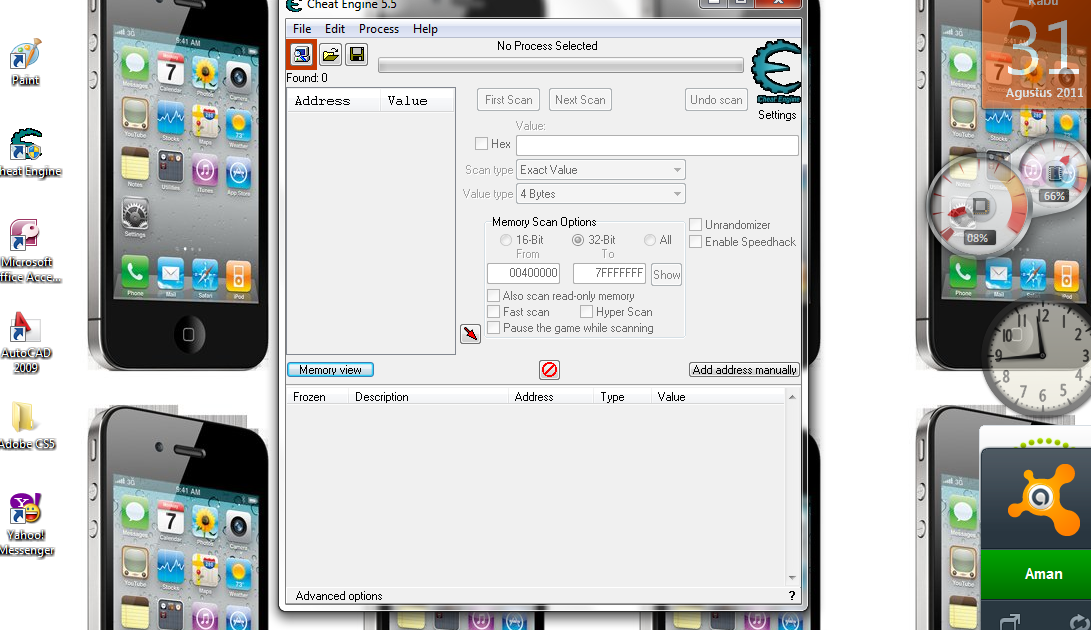Screen dimensions: 1091x630
Task: Open the Process menu
Action: [379, 29]
